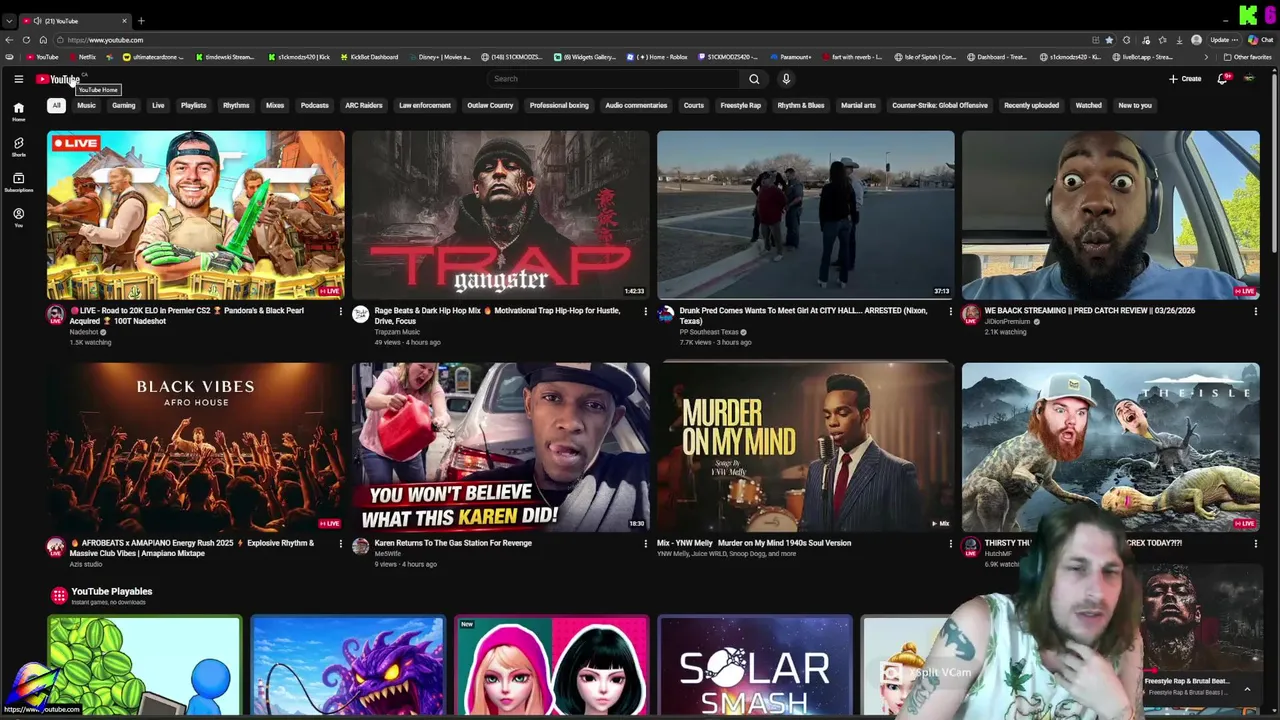Open the YouTube account avatar menu
This screenshot has height=720, width=1280.
1249,79
